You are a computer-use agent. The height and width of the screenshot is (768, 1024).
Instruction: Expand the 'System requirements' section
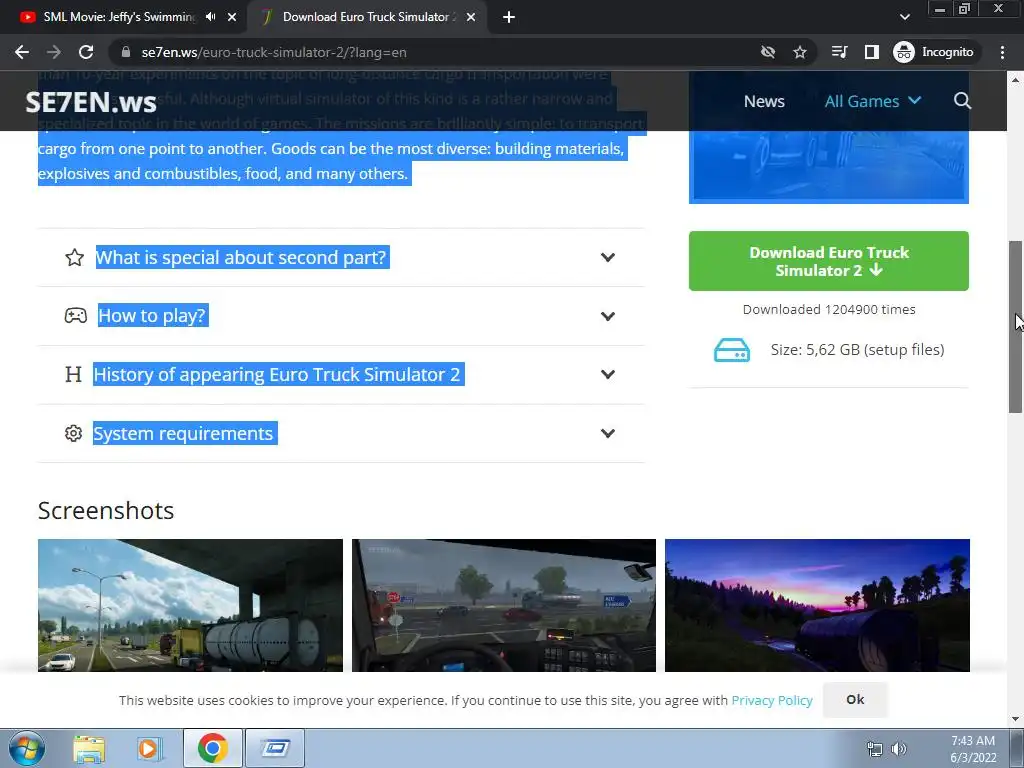341,434
